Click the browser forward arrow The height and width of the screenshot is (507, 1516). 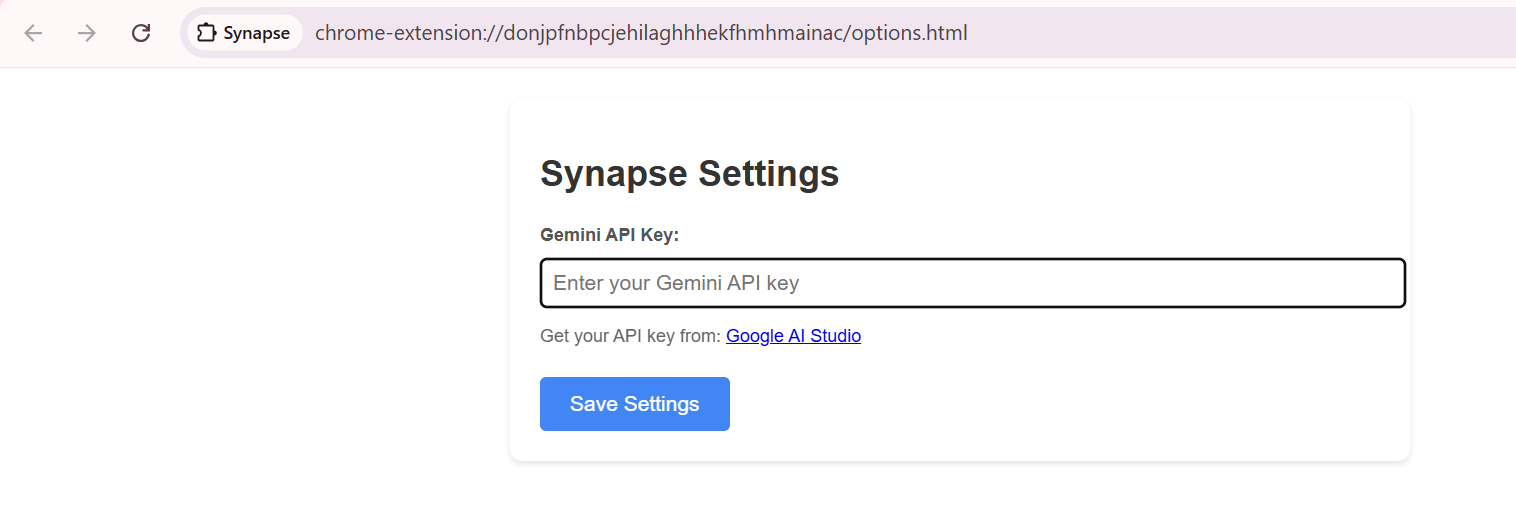pyautogui.click(x=87, y=33)
